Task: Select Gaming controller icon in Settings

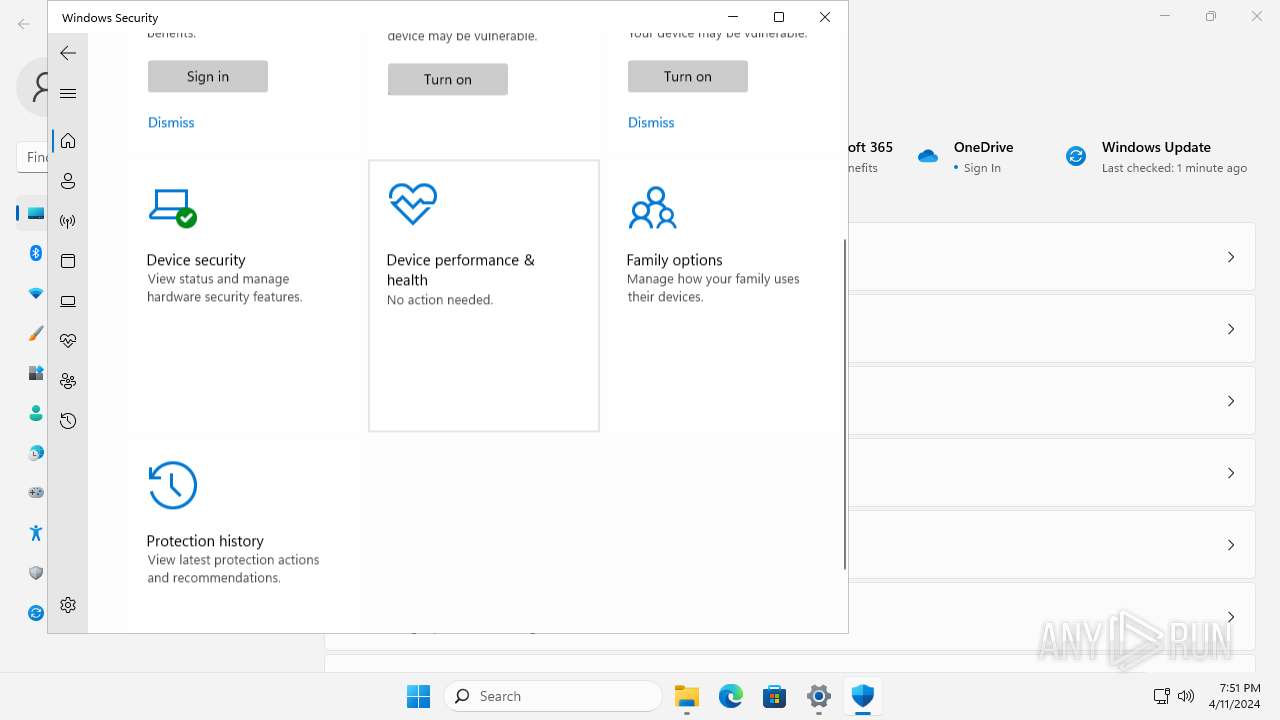Action: [36, 493]
